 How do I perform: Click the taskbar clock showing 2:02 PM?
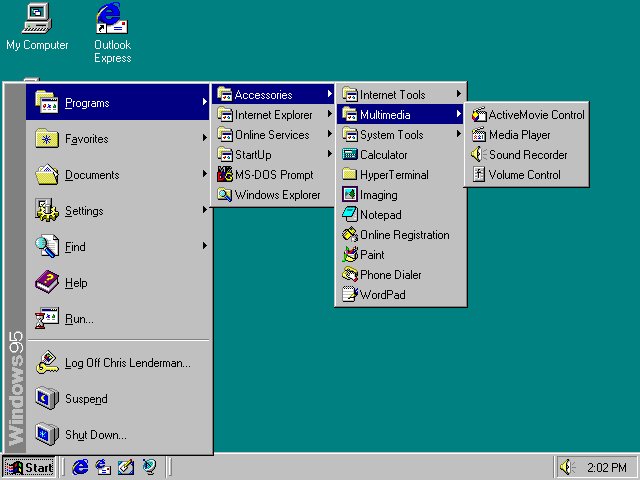tap(607, 467)
